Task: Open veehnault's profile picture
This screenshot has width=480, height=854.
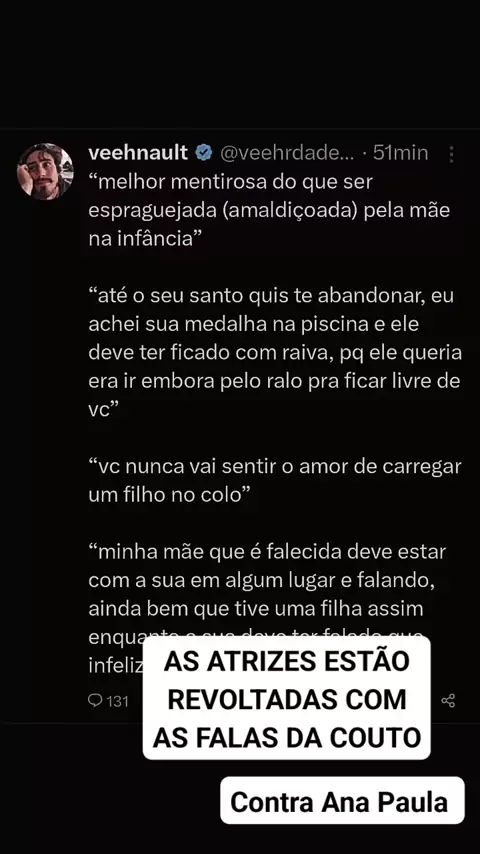Action: (45, 171)
